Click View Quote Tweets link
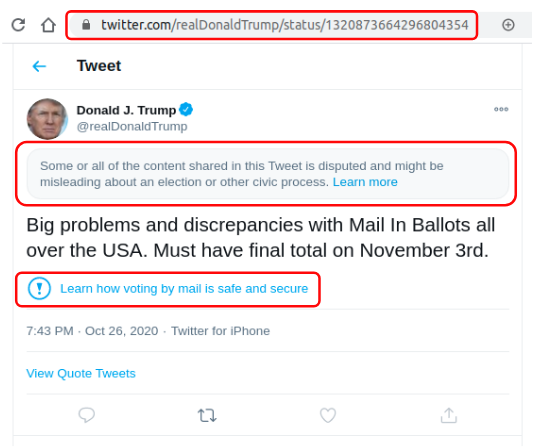Viewport: 537px width, 447px height. (x=81, y=373)
